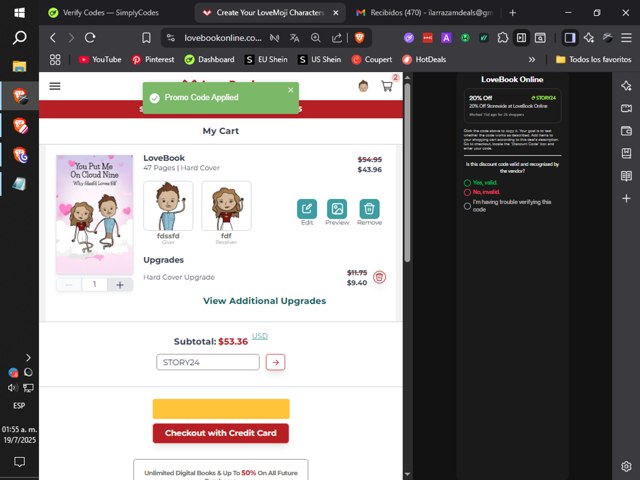This screenshot has height=480, width=640.
Task: Open sidebar Brave Wallet icon
Action: [626, 131]
